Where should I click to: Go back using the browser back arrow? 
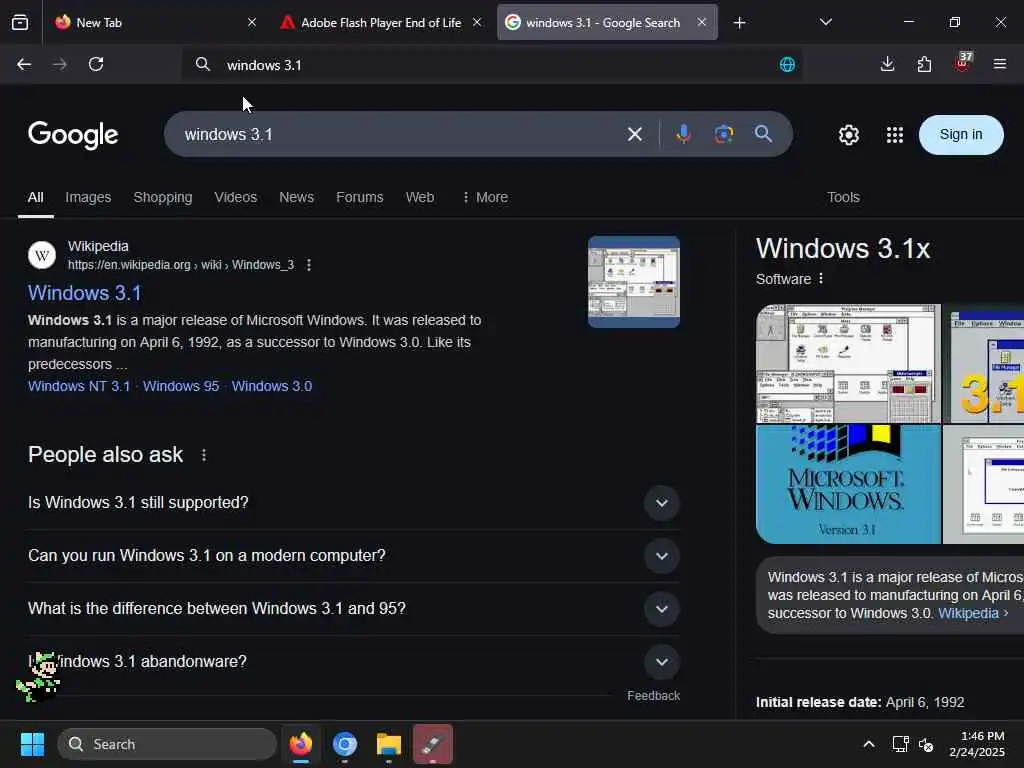coord(24,64)
